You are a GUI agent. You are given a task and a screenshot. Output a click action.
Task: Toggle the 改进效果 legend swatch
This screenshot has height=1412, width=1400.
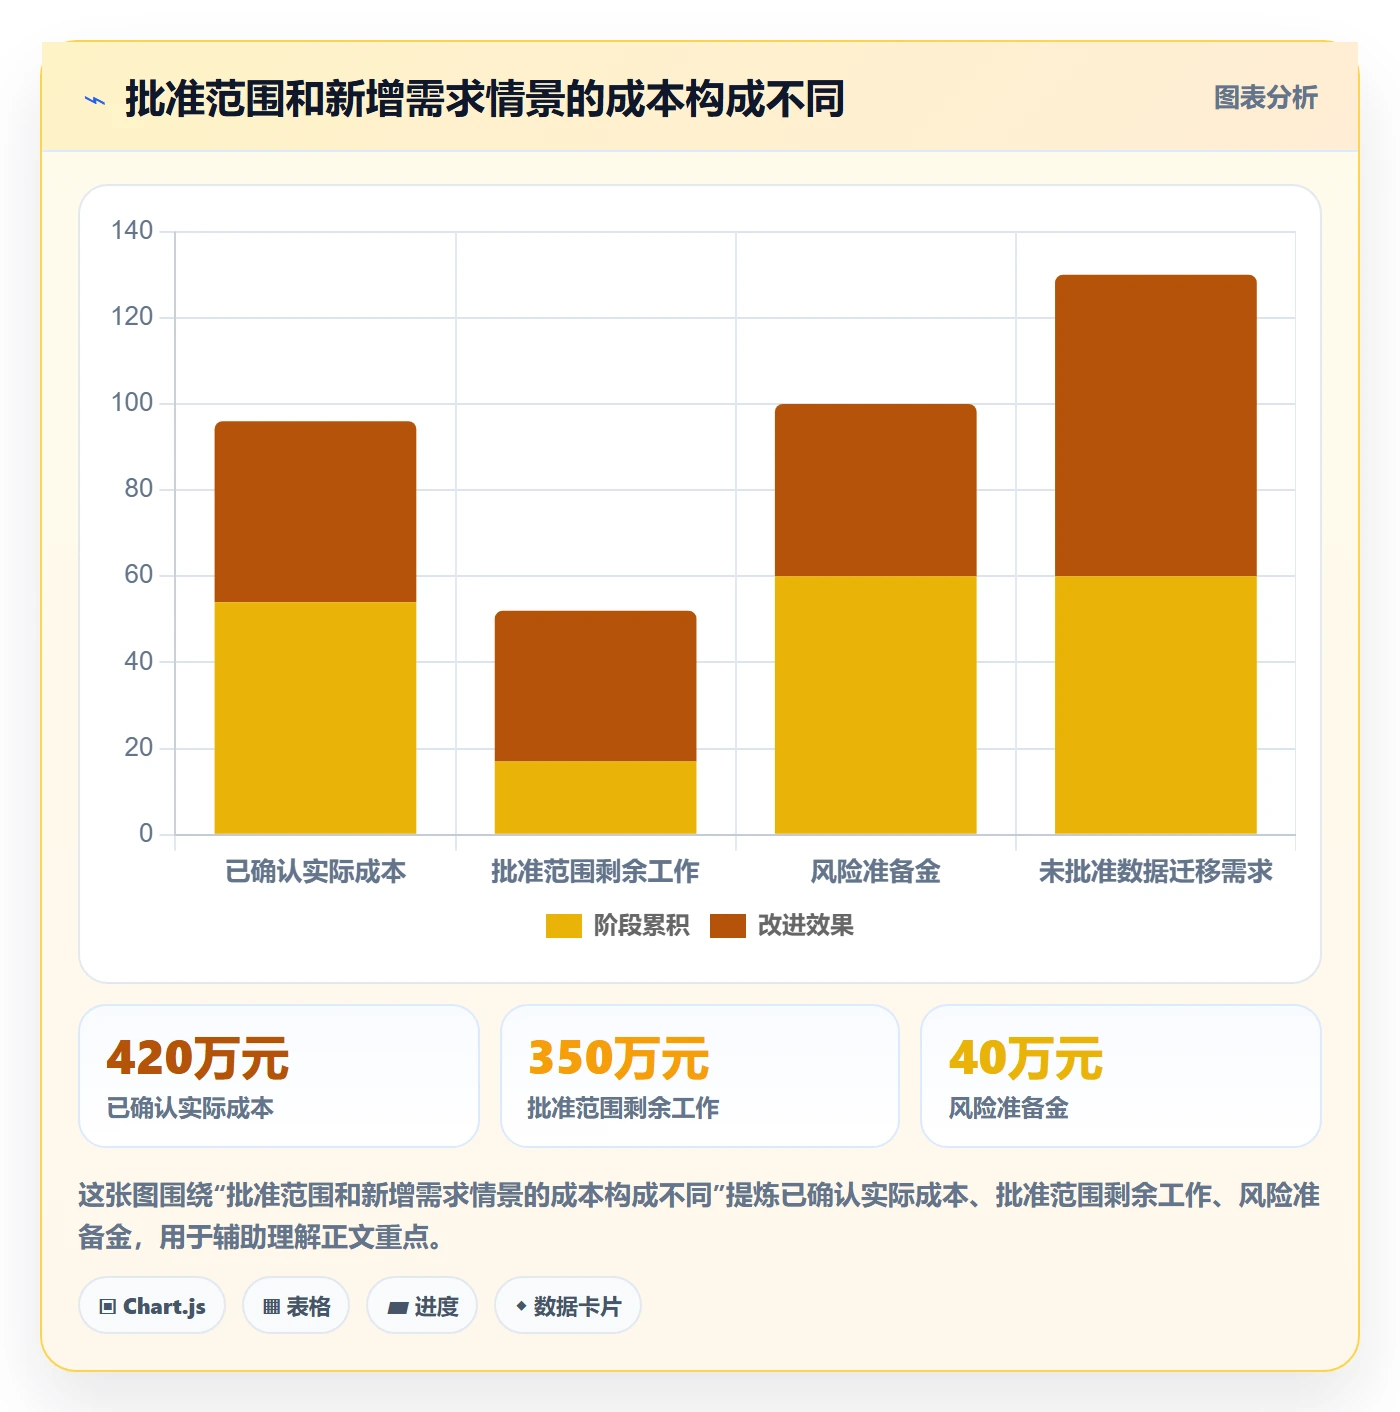tap(727, 926)
